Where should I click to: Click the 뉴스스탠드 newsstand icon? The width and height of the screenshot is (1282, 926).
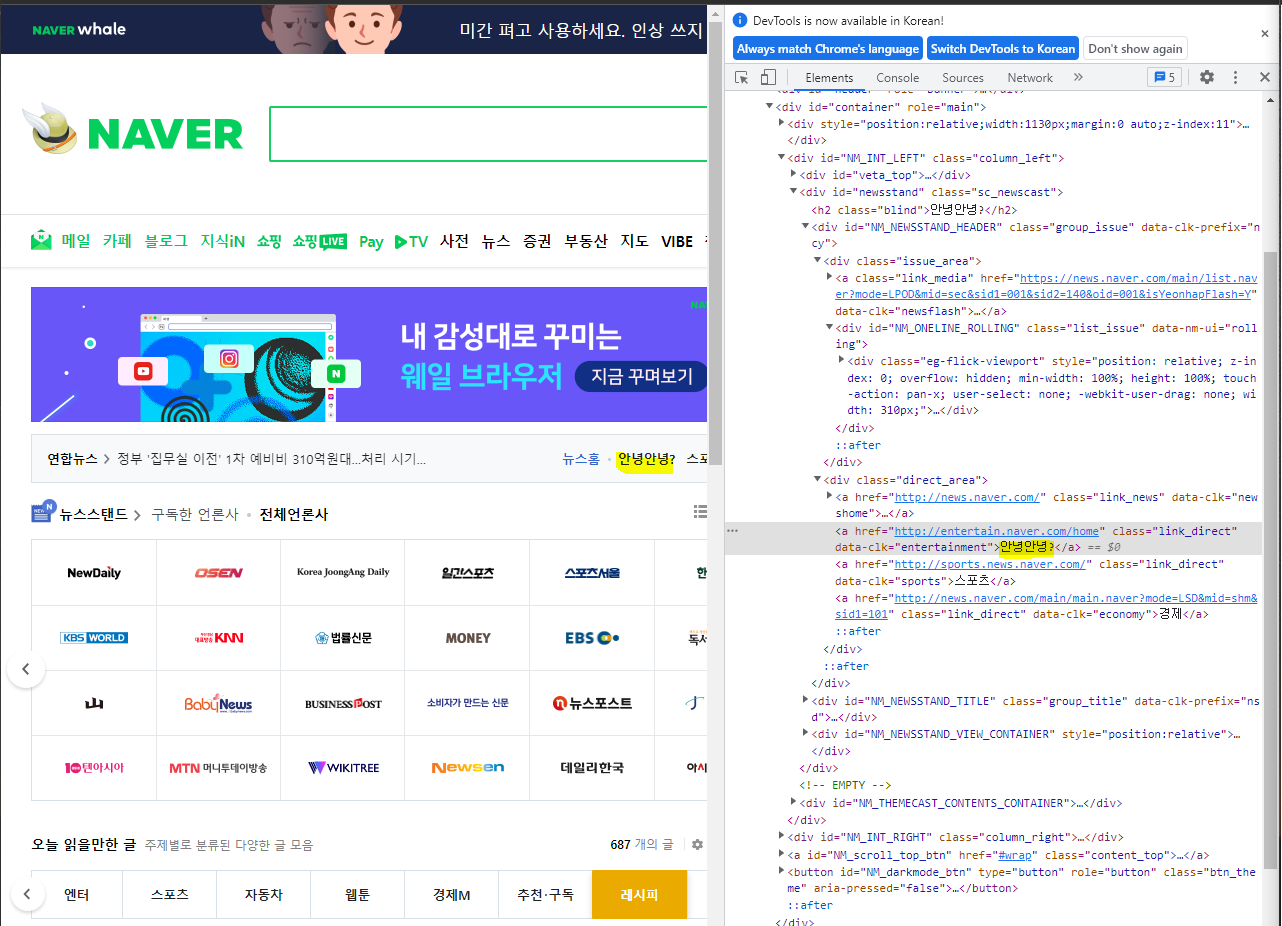(43, 513)
